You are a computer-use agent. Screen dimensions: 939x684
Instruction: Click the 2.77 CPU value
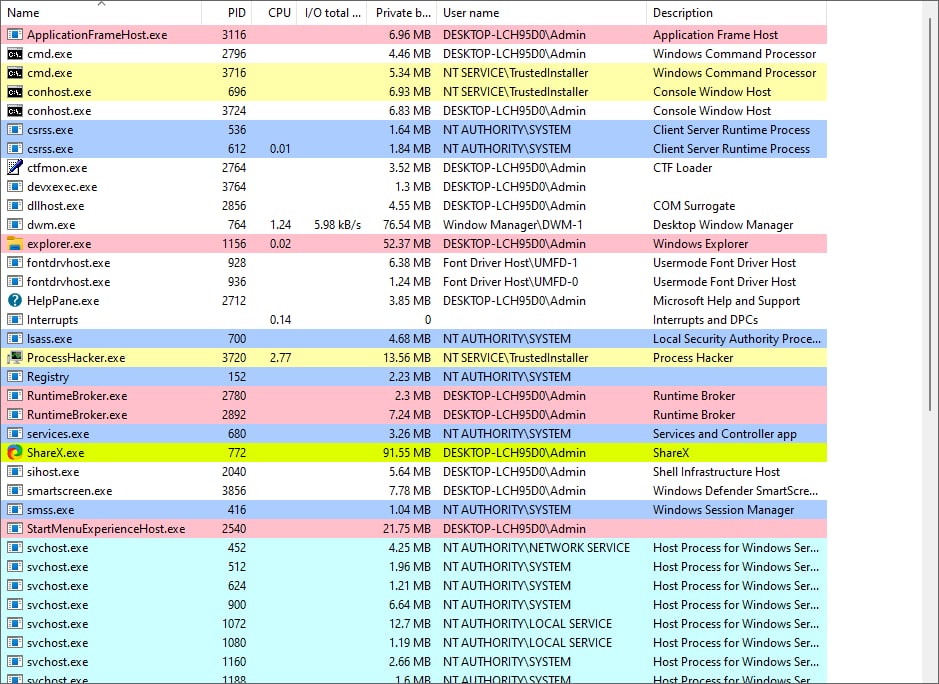coord(280,358)
